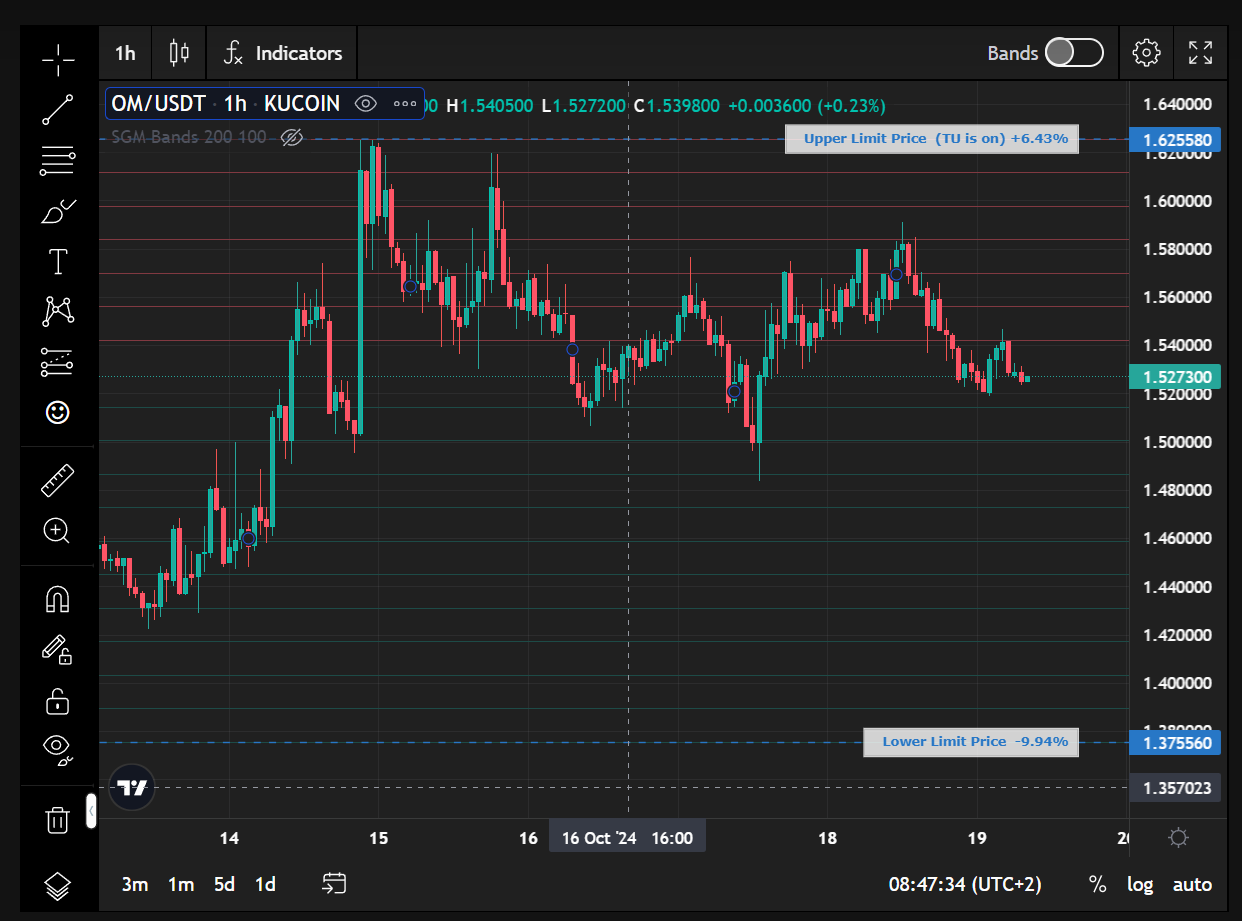
Task: Activate the zoom in tool
Action: pyautogui.click(x=58, y=531)
